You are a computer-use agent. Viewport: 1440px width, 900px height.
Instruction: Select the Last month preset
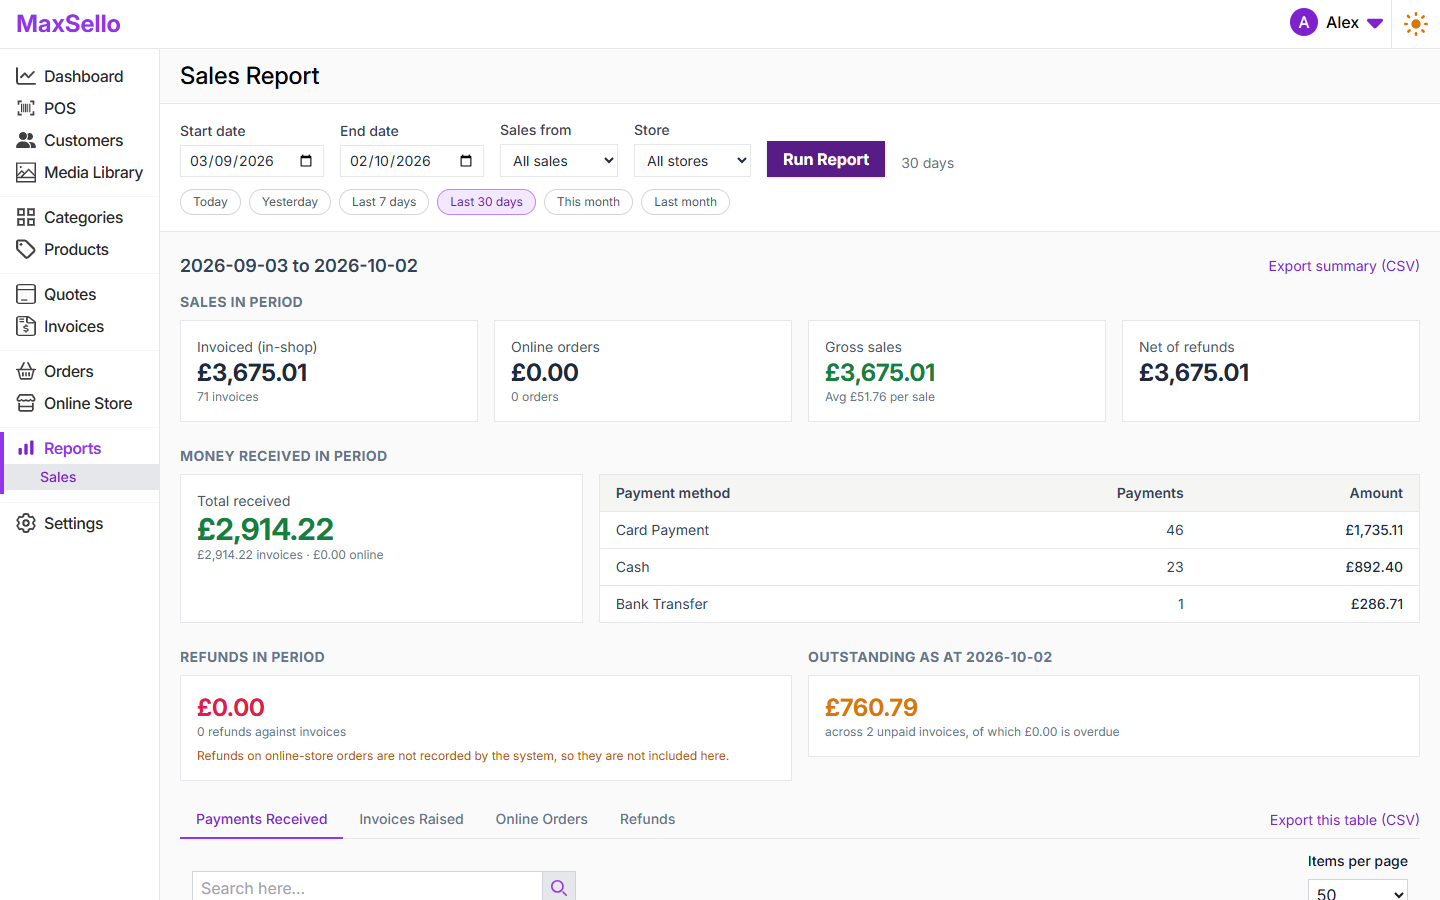(685, 202)
